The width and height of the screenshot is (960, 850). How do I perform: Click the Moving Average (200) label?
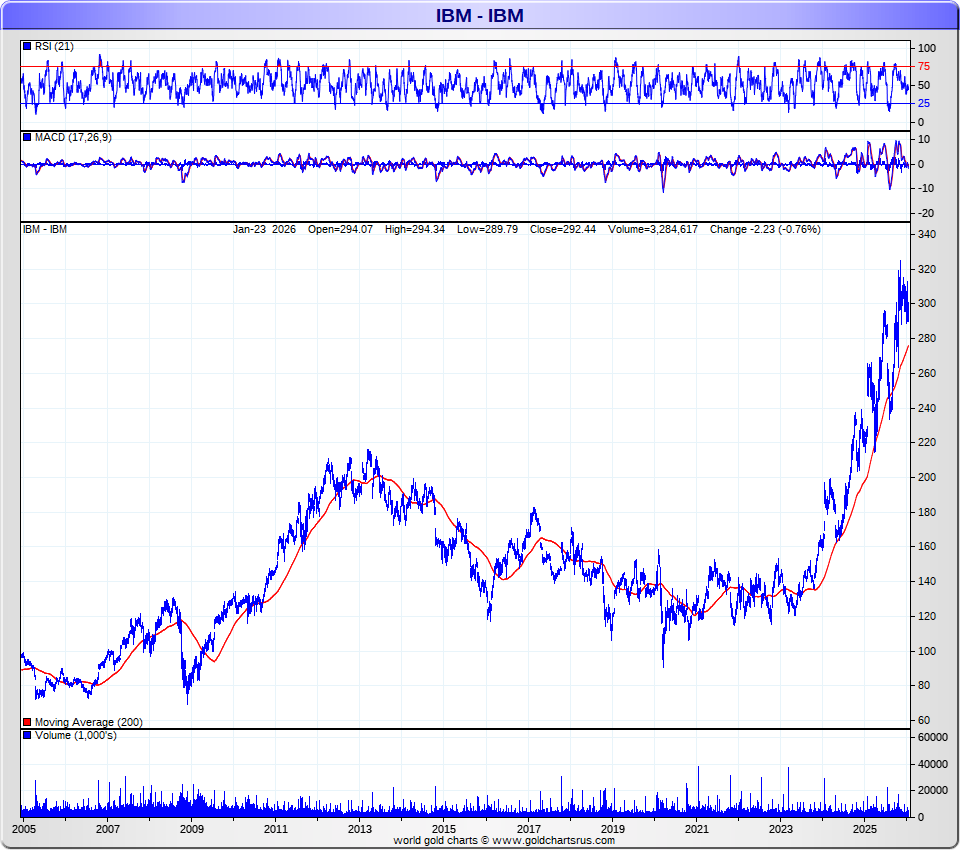coord(89,722)
